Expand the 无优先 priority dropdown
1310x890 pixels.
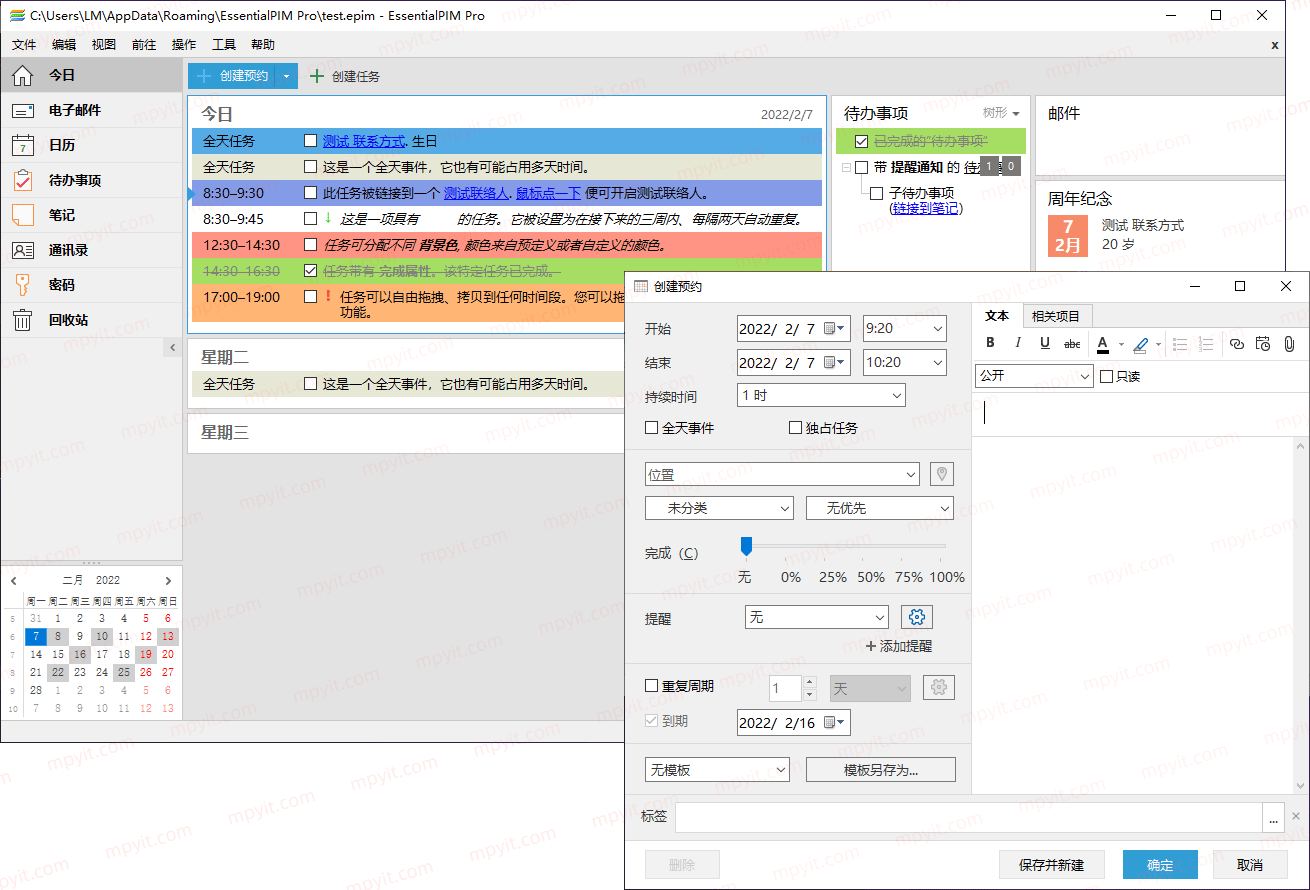880,508
